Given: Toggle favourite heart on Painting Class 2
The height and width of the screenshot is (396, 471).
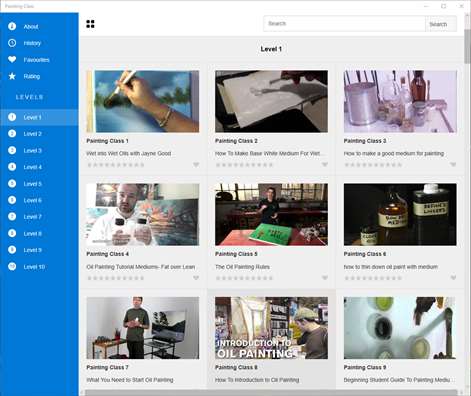Looking at the screenshot, I should pos(325,165).
